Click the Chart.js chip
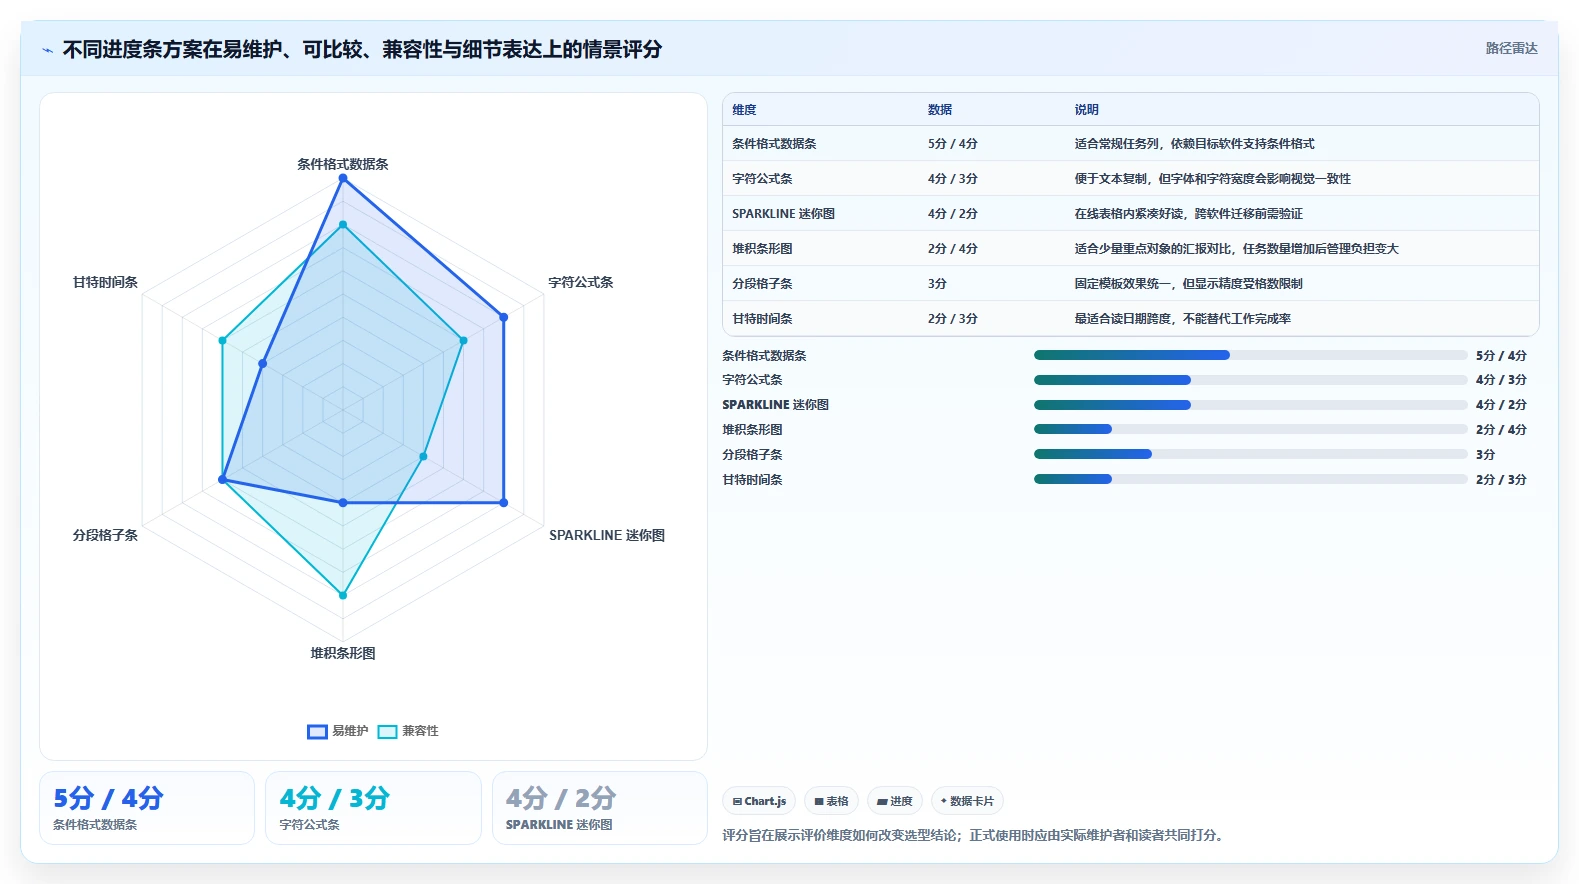This screenshot has width=1579, height=884. coord(759,801)
